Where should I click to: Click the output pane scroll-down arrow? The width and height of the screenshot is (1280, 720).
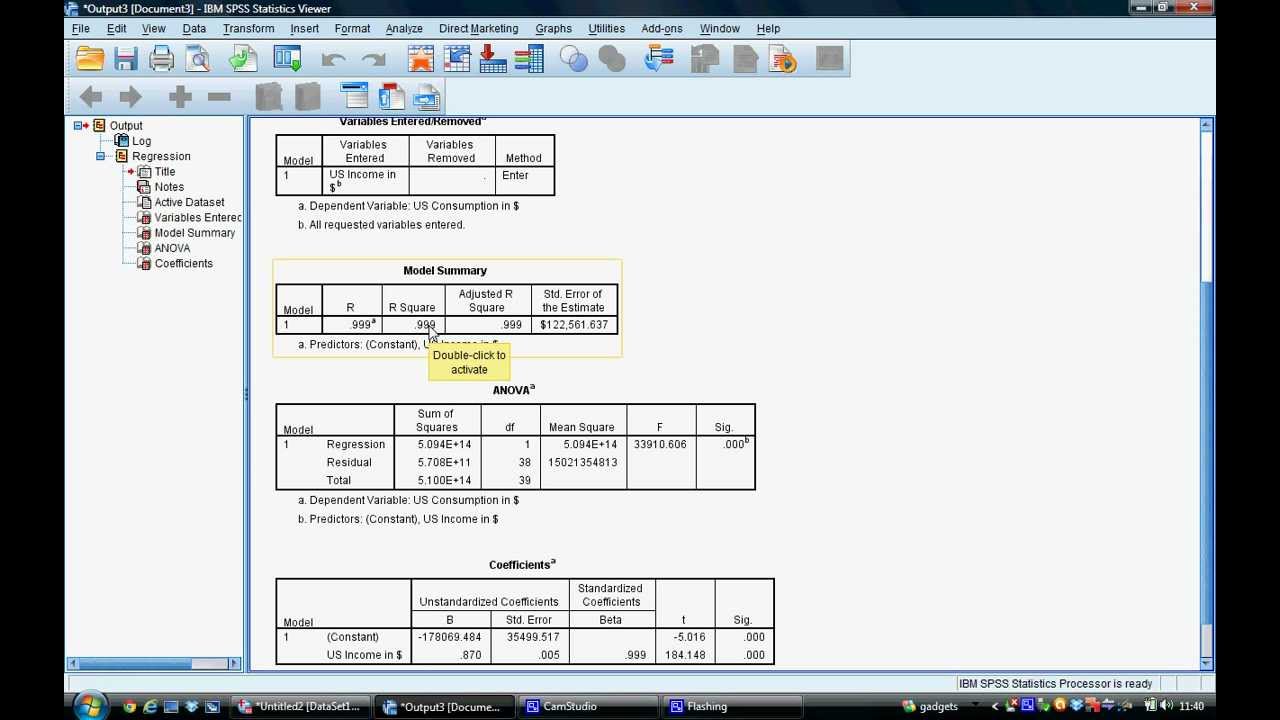point(1206,662)
